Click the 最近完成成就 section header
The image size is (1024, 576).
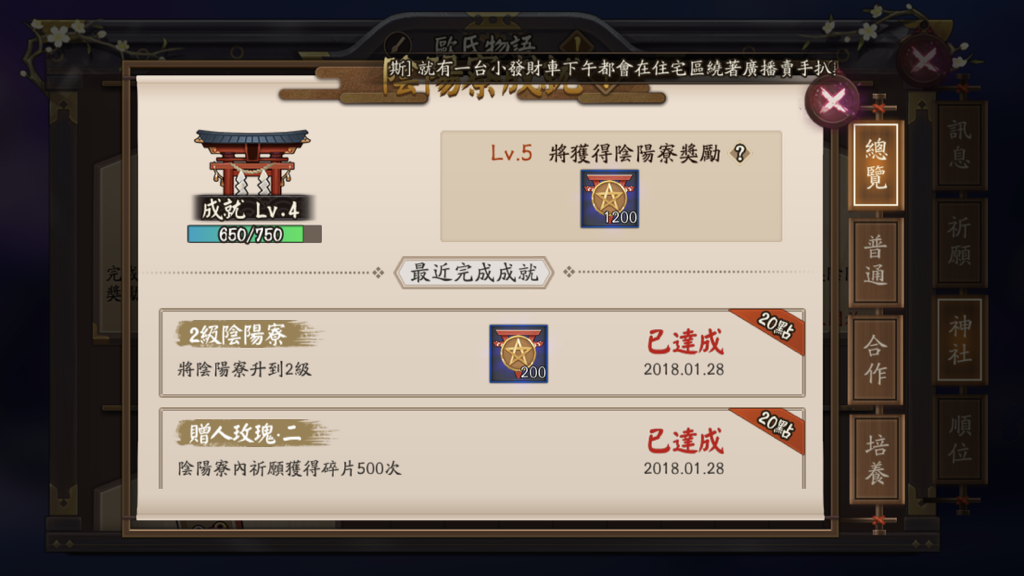pyautogui.click(x=474, y=272)
